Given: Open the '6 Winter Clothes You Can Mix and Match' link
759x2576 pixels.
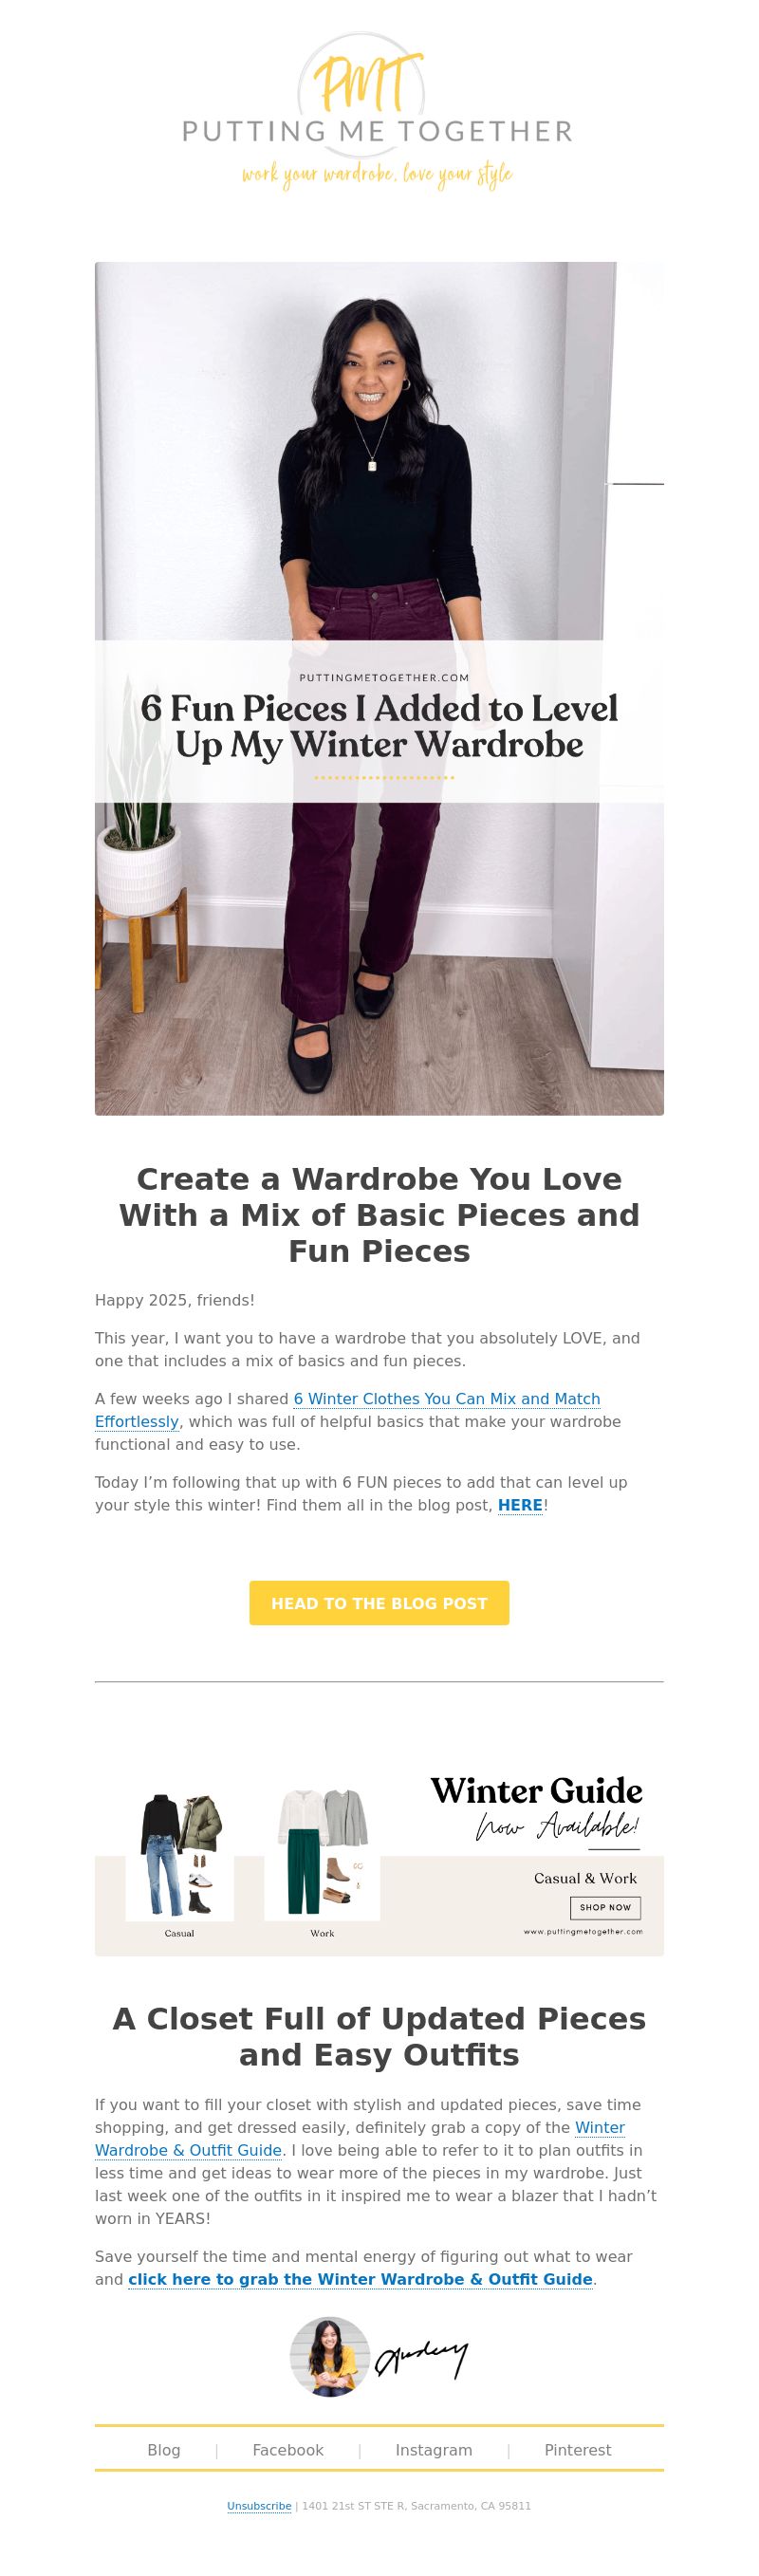Looking at the screenshot, I should point(347,1410).
